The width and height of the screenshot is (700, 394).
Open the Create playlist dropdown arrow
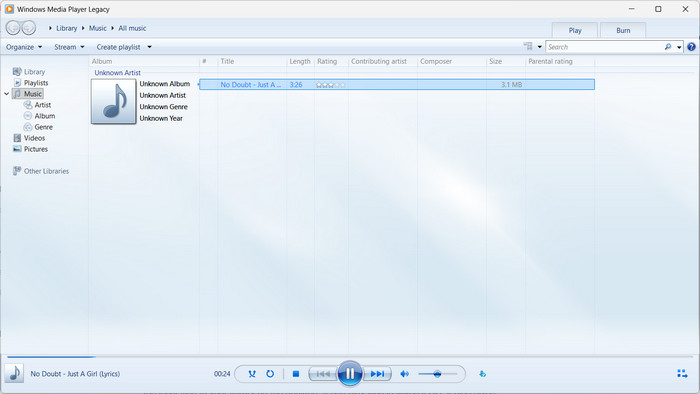tap(150, 47)
